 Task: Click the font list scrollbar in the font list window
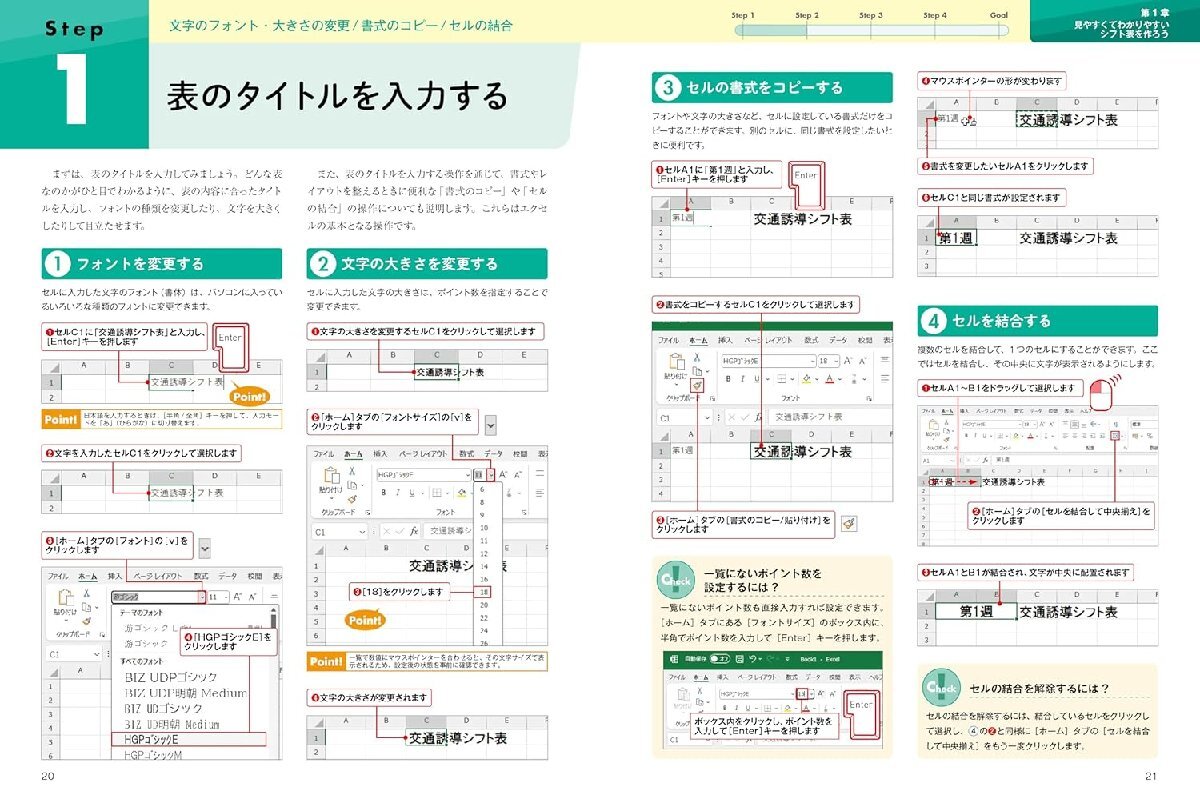click(273, 681)
